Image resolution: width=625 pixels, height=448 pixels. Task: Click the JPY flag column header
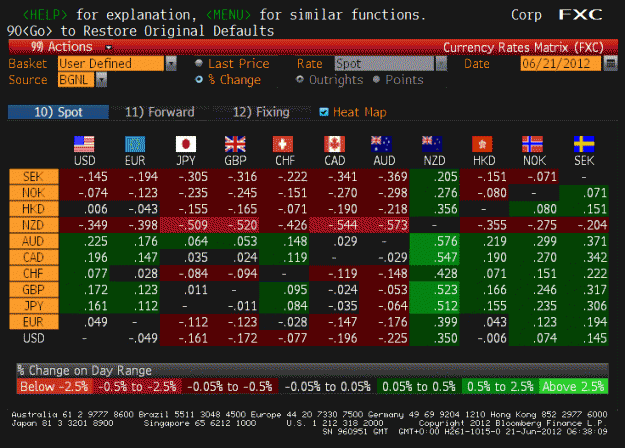[x=186, y=151]
